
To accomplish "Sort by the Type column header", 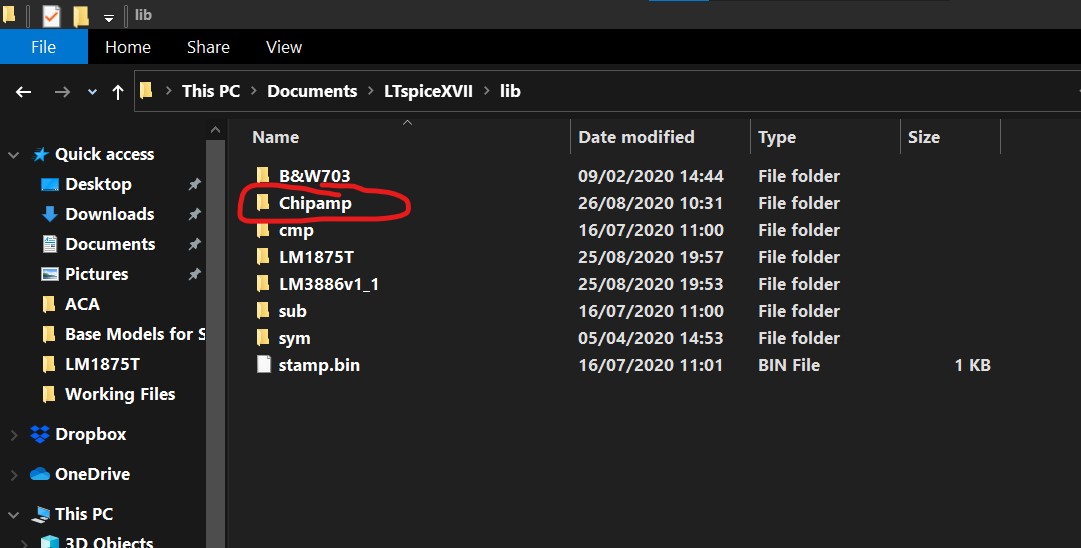I will point(777,137).
